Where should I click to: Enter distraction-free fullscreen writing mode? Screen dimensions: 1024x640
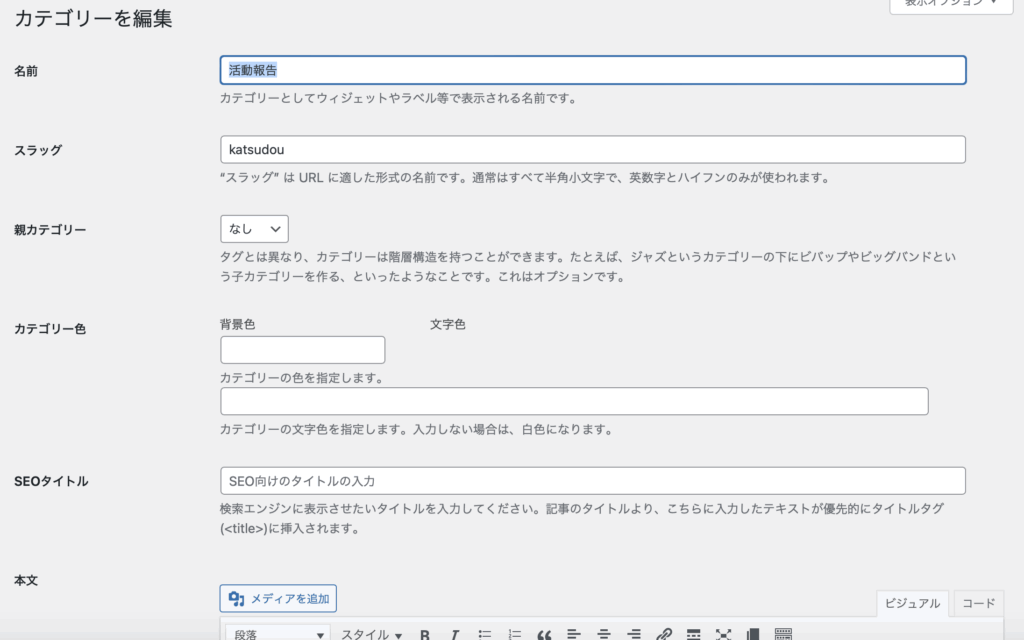(x=723, y=633)
